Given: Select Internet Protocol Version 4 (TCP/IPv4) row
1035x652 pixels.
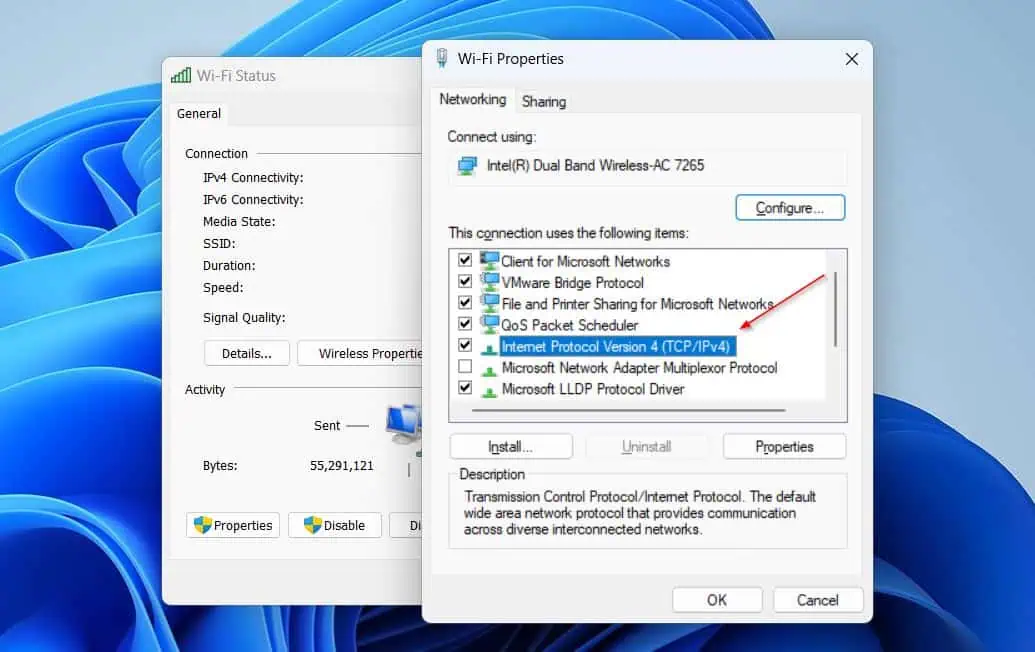Looking at the screenshot, I should (x=618, y=346).
